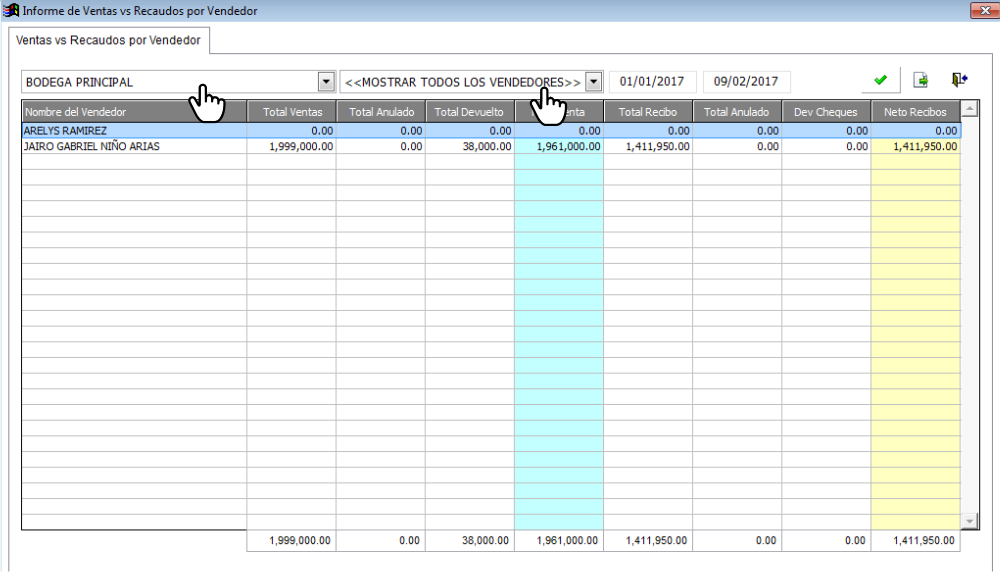Click the Total Anulado header beside Total Recibo

tap(737, 112)
